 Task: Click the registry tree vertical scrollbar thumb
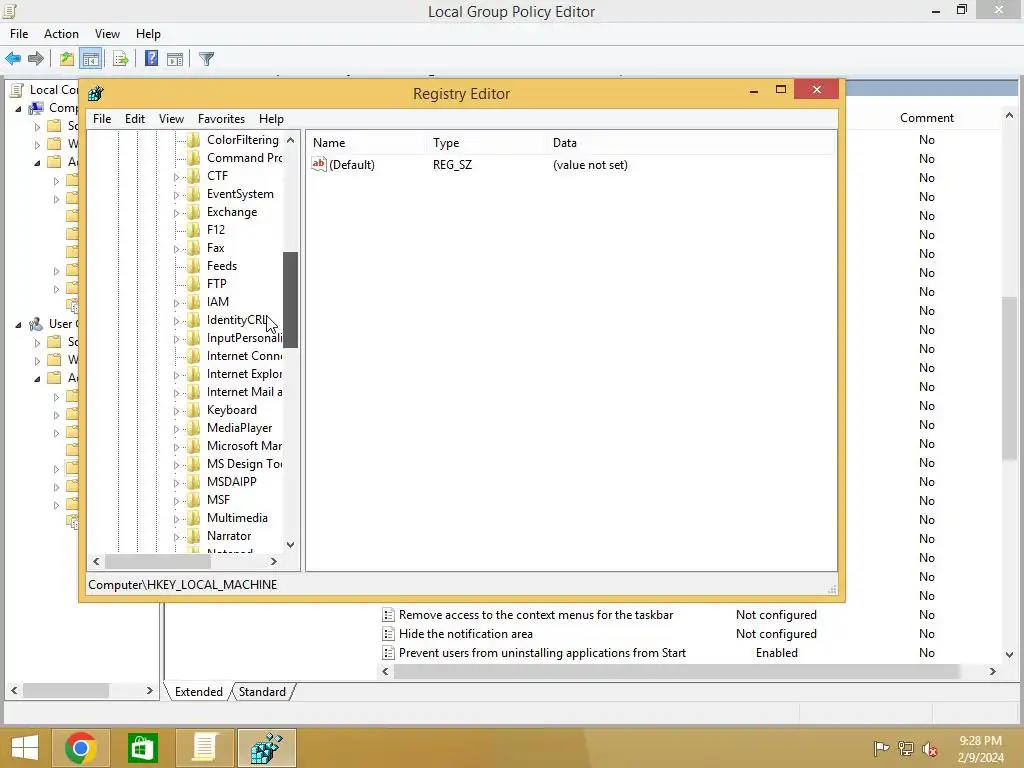click(x=291, y=300)
